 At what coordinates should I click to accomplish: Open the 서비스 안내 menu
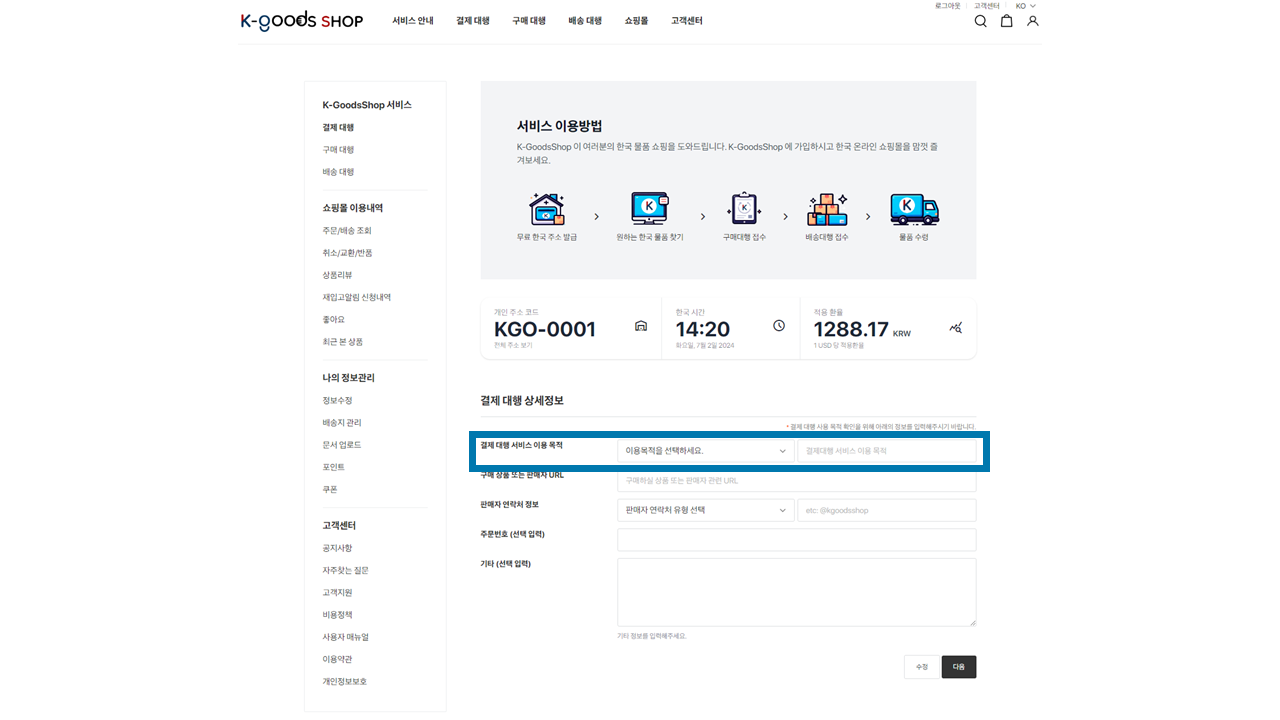pos(412,21)
